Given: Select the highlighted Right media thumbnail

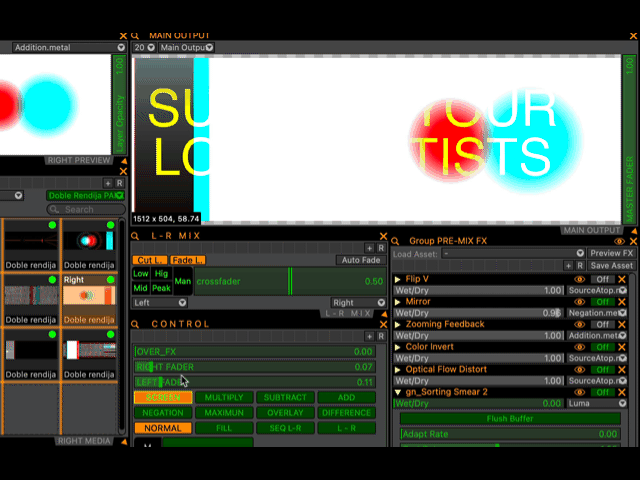Looking at the screenshot, I should click(x=89, y=300).
